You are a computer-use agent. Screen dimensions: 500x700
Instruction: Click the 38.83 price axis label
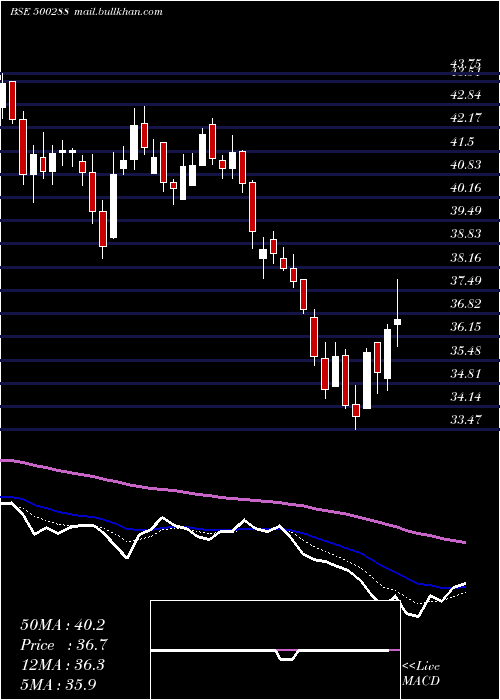click(x=466, y=234)
